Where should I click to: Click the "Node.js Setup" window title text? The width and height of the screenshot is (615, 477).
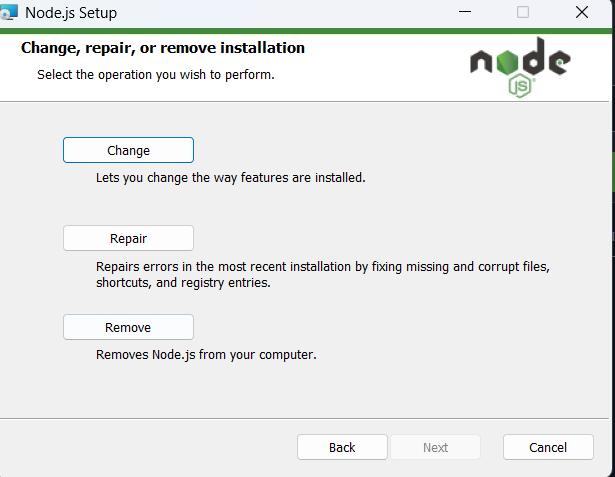tap(70, 13)
